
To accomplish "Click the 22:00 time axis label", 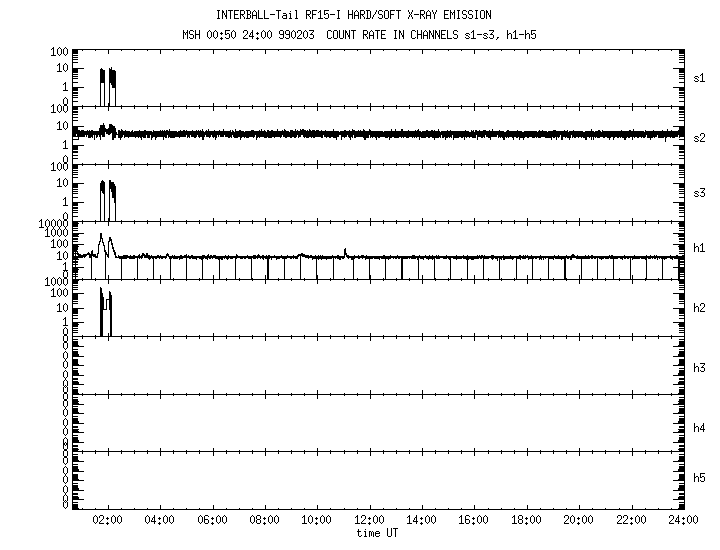I will tap(631, 521).
